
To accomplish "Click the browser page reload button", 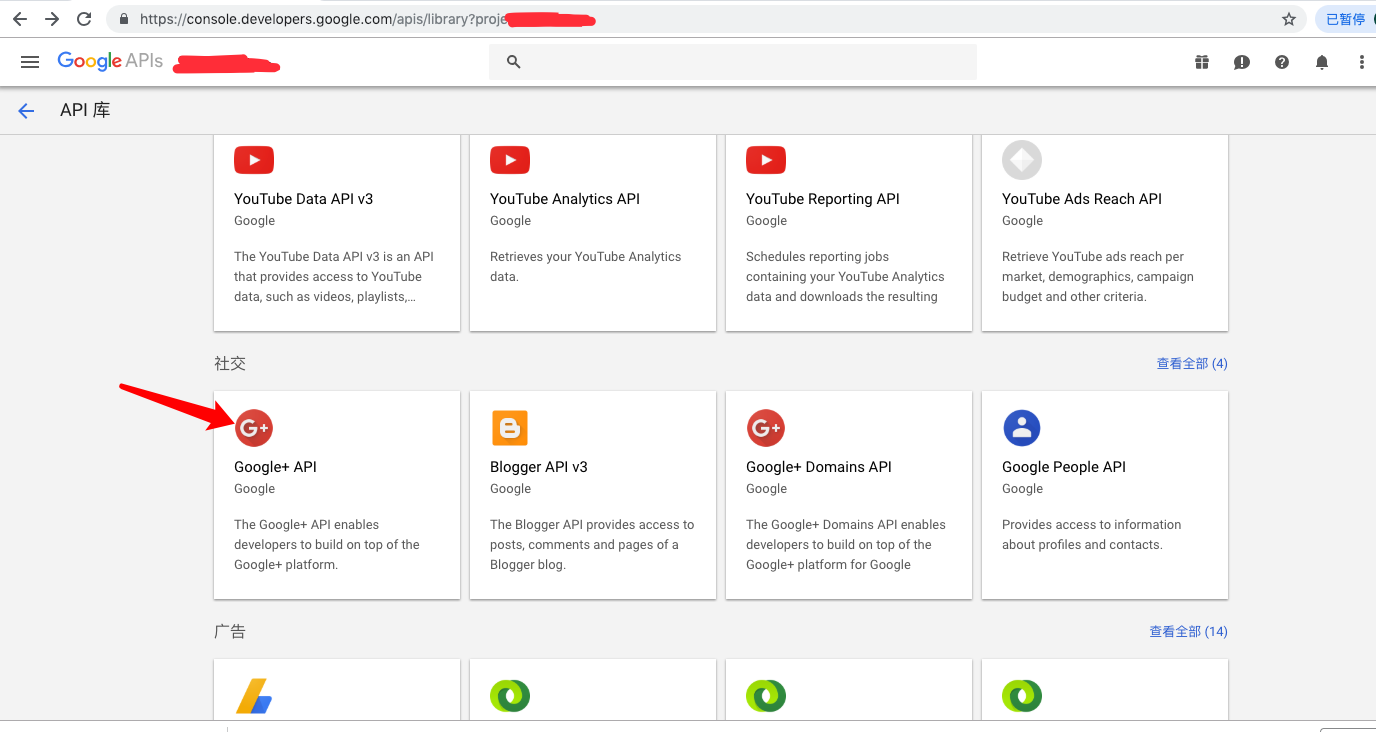I will [x=83, y=18].
